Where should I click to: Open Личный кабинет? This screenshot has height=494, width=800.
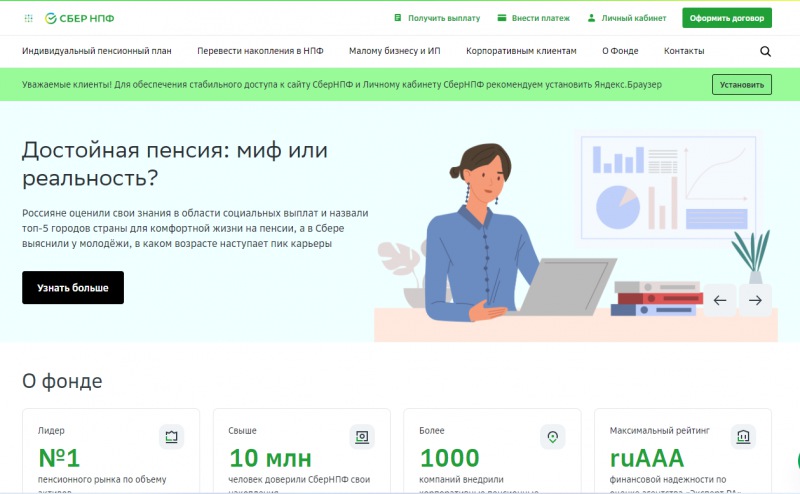tap(626, 18)
